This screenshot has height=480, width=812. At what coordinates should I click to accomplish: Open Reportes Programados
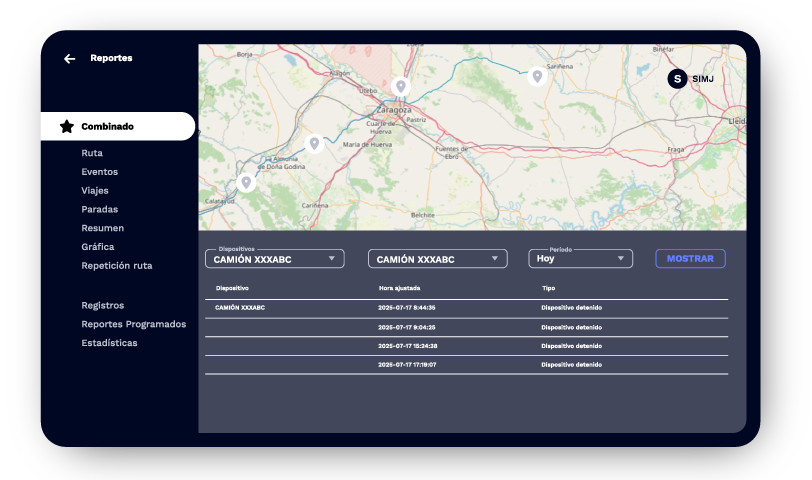pos(133,324)
